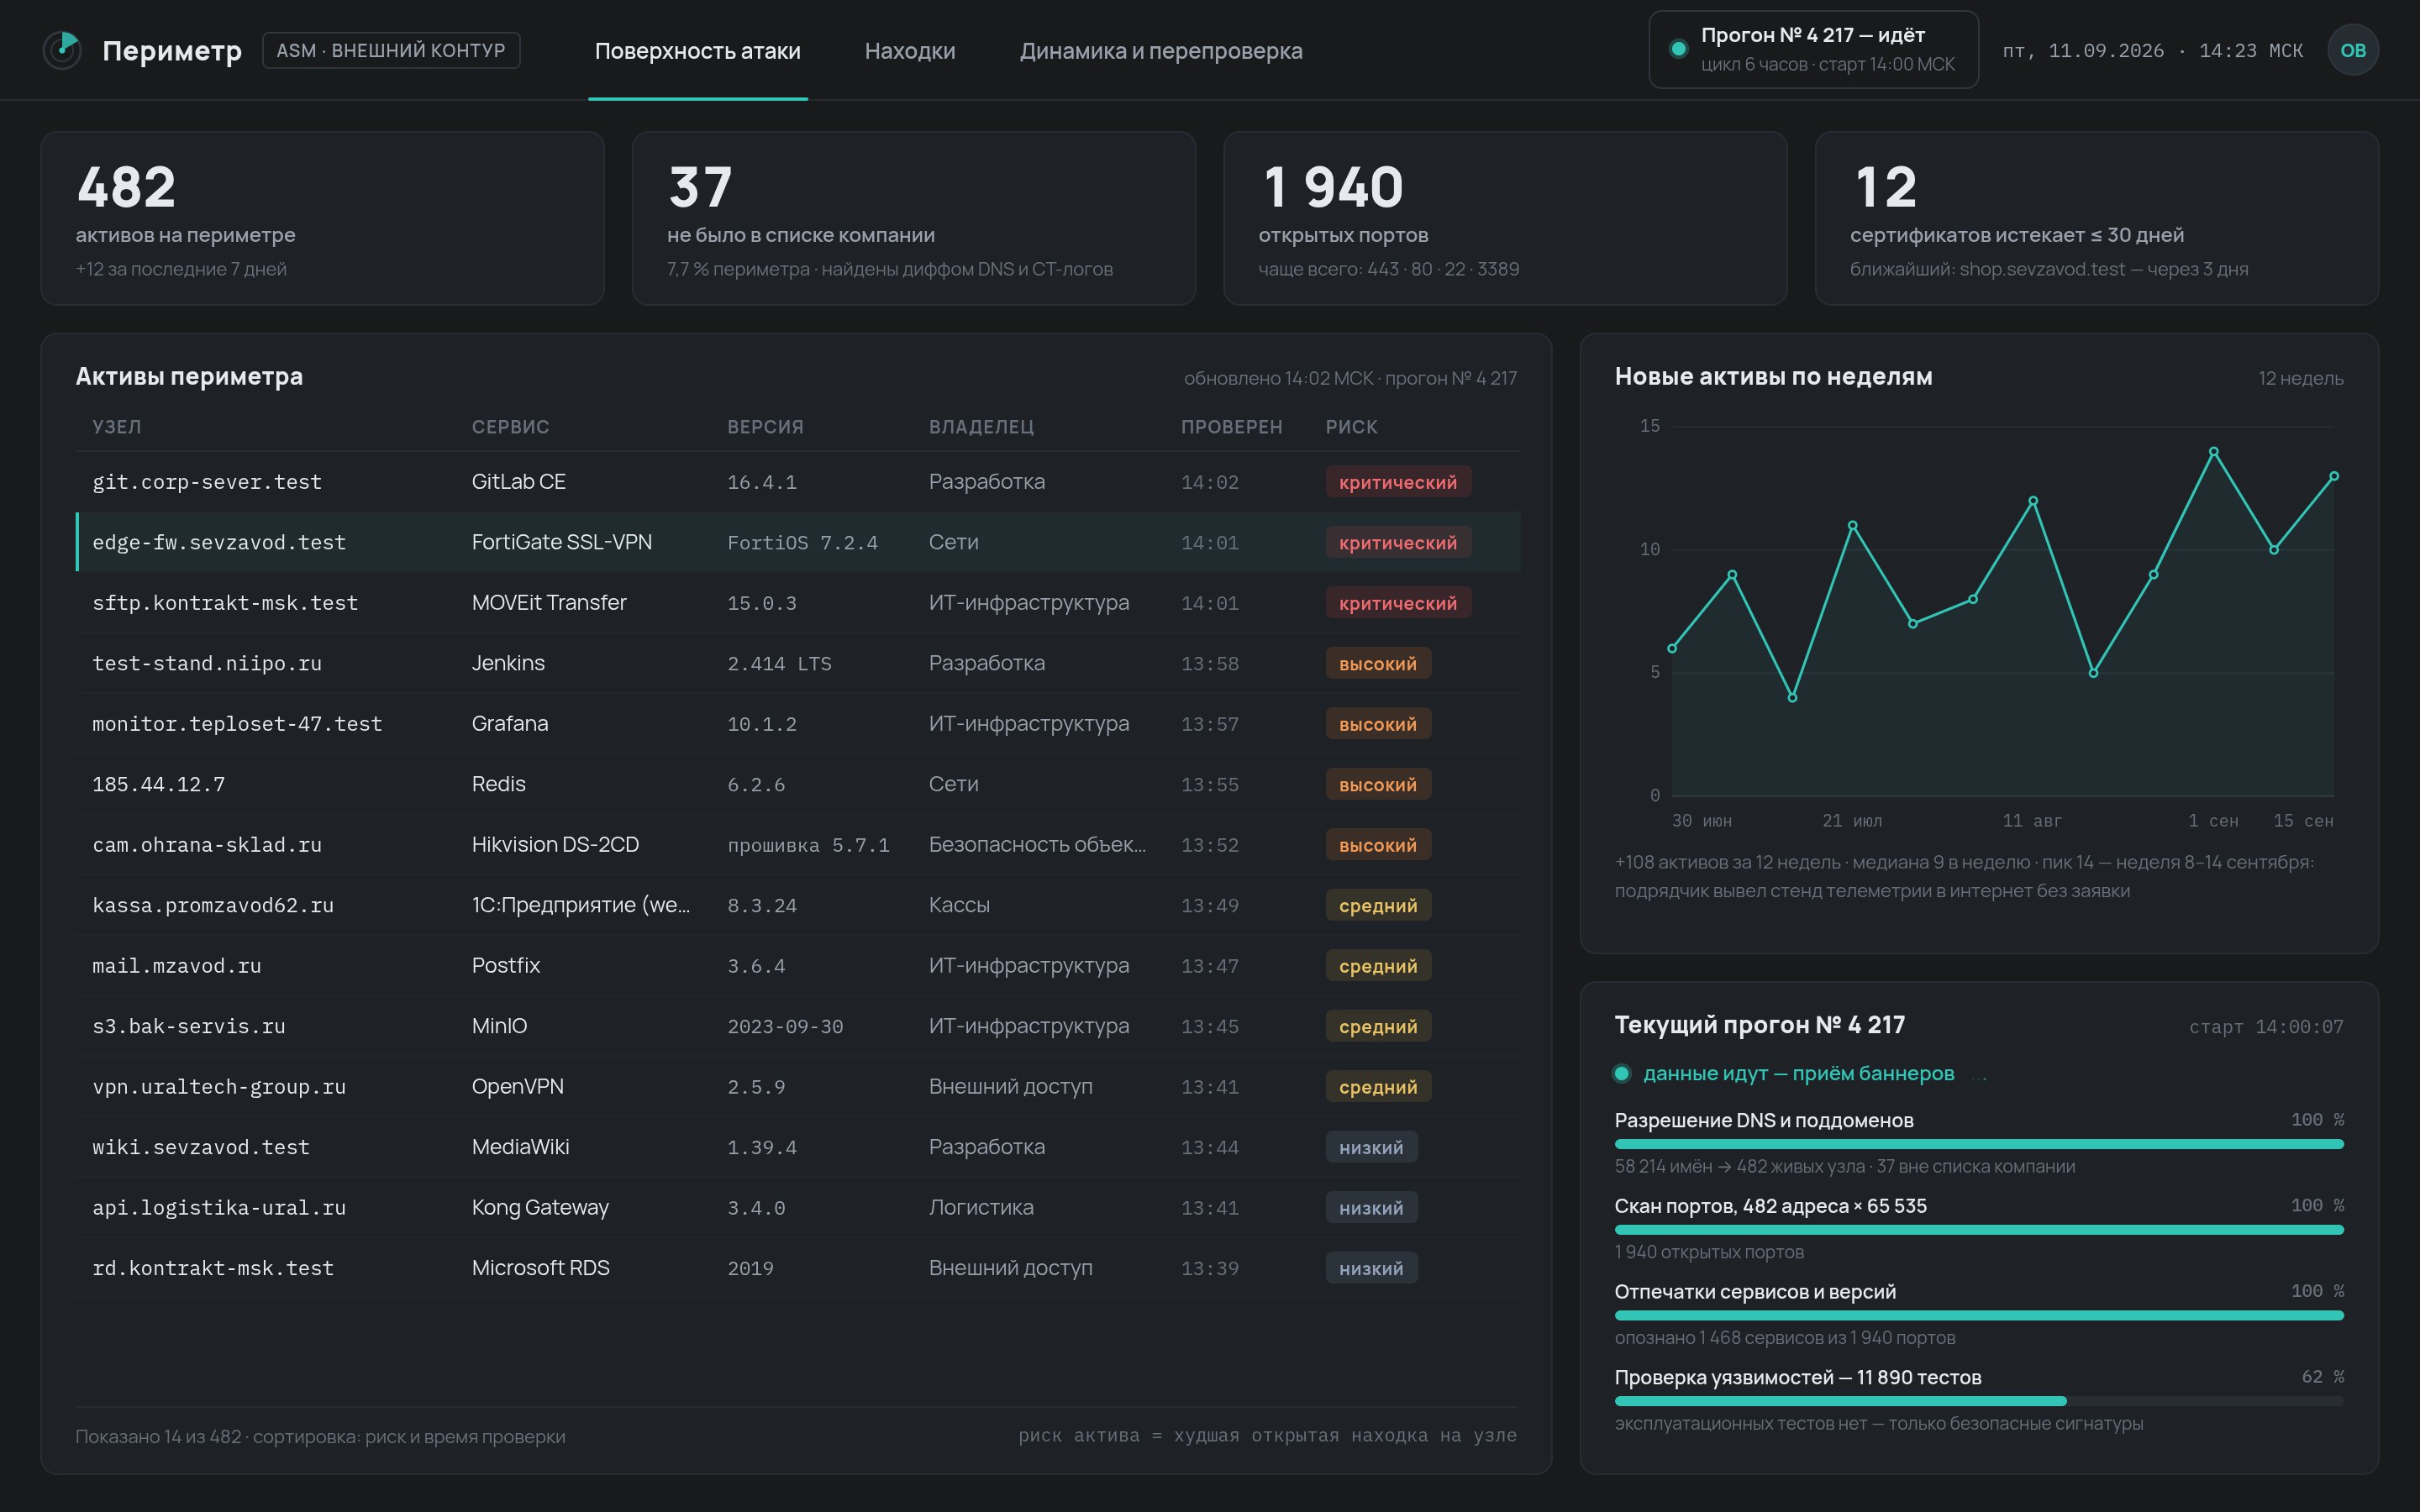
Task: Switch to the Поверхность атаки tab
Action: pos(697,51)
